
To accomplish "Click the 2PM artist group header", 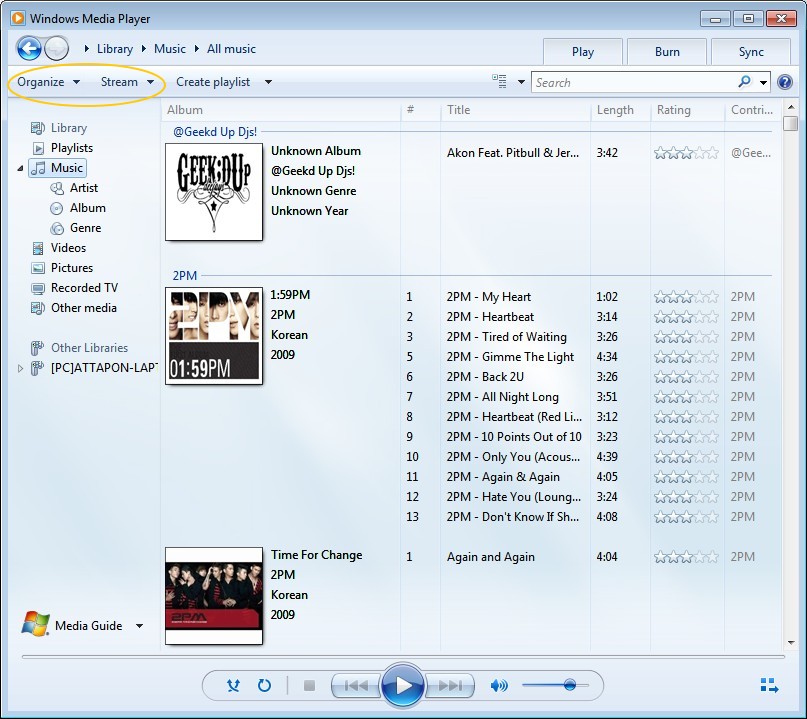I will (185, 276).
